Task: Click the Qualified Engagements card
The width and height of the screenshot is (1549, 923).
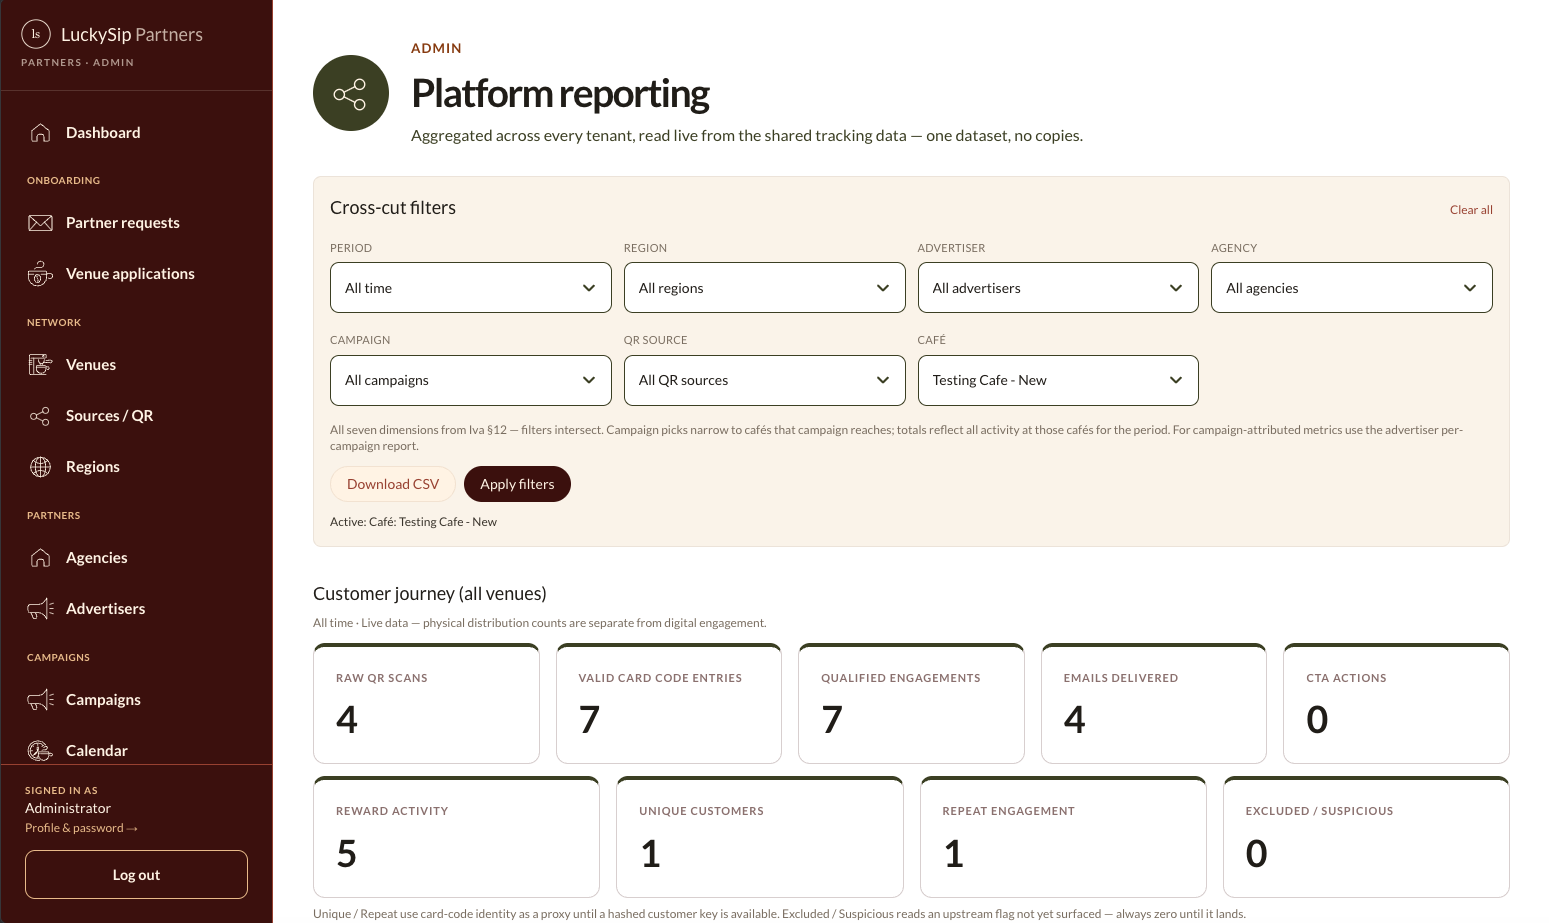Action: 911,704
